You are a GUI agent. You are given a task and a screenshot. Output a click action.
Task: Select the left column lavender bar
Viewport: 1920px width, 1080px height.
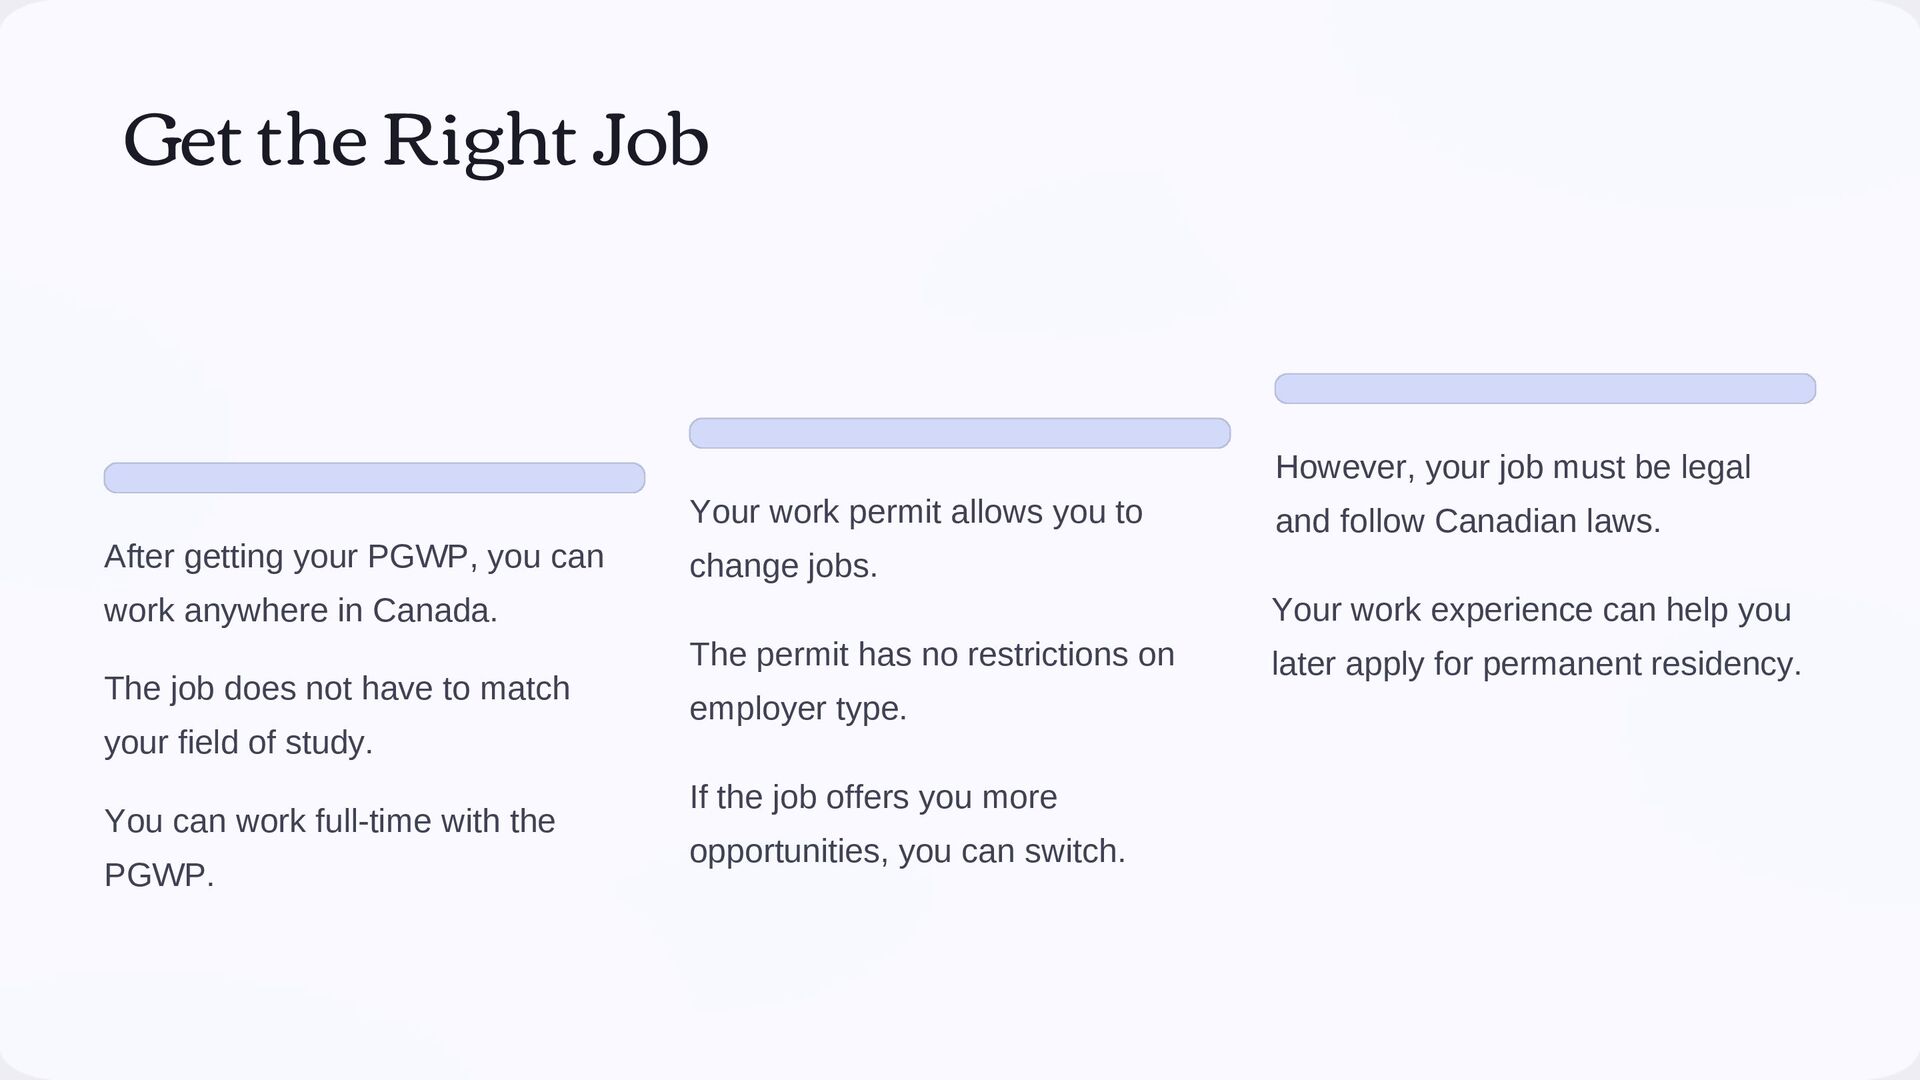[374, 478]
